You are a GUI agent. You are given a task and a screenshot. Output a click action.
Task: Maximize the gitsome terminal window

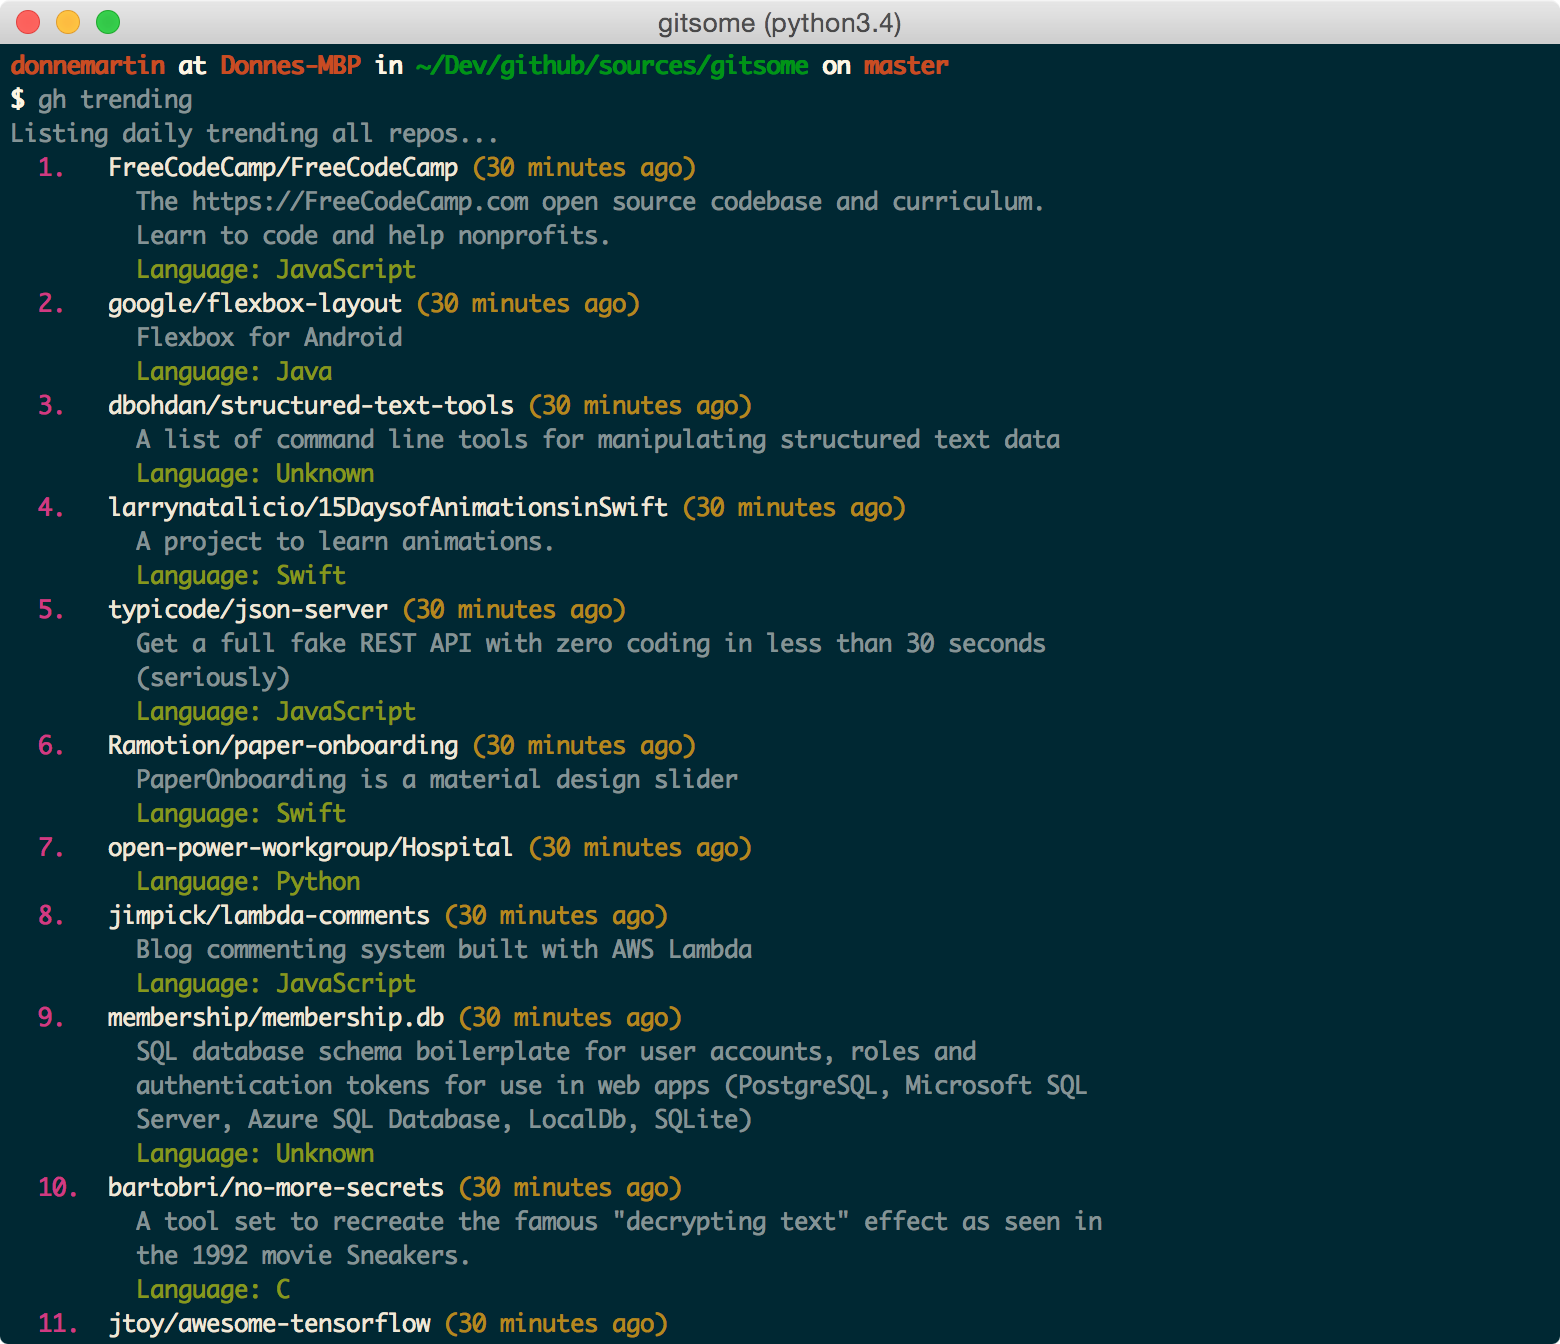[x=108, y=21]
